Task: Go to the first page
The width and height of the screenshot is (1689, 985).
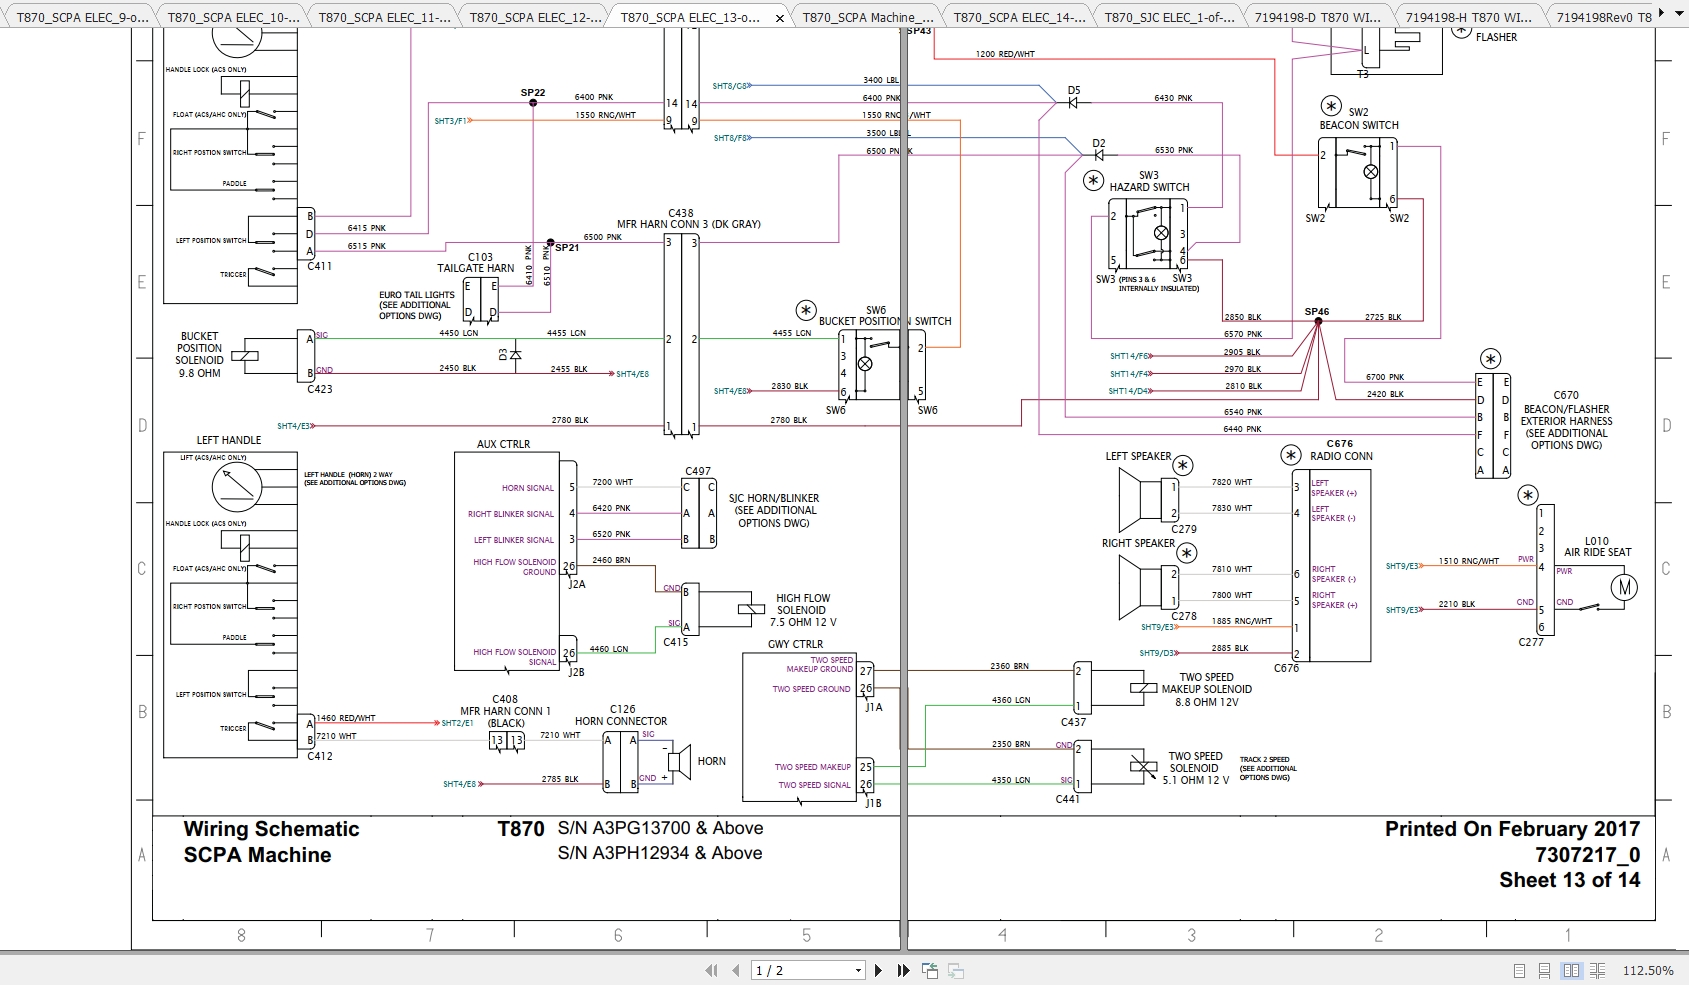Action: (711, 970)
